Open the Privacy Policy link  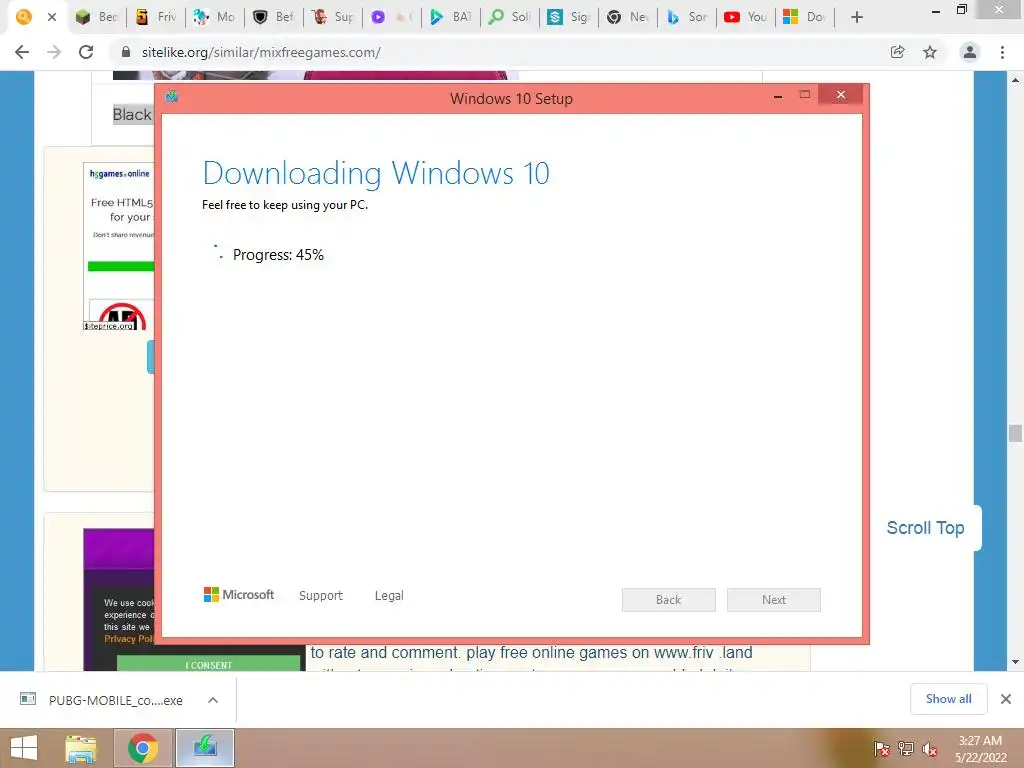tap(129, 639)
